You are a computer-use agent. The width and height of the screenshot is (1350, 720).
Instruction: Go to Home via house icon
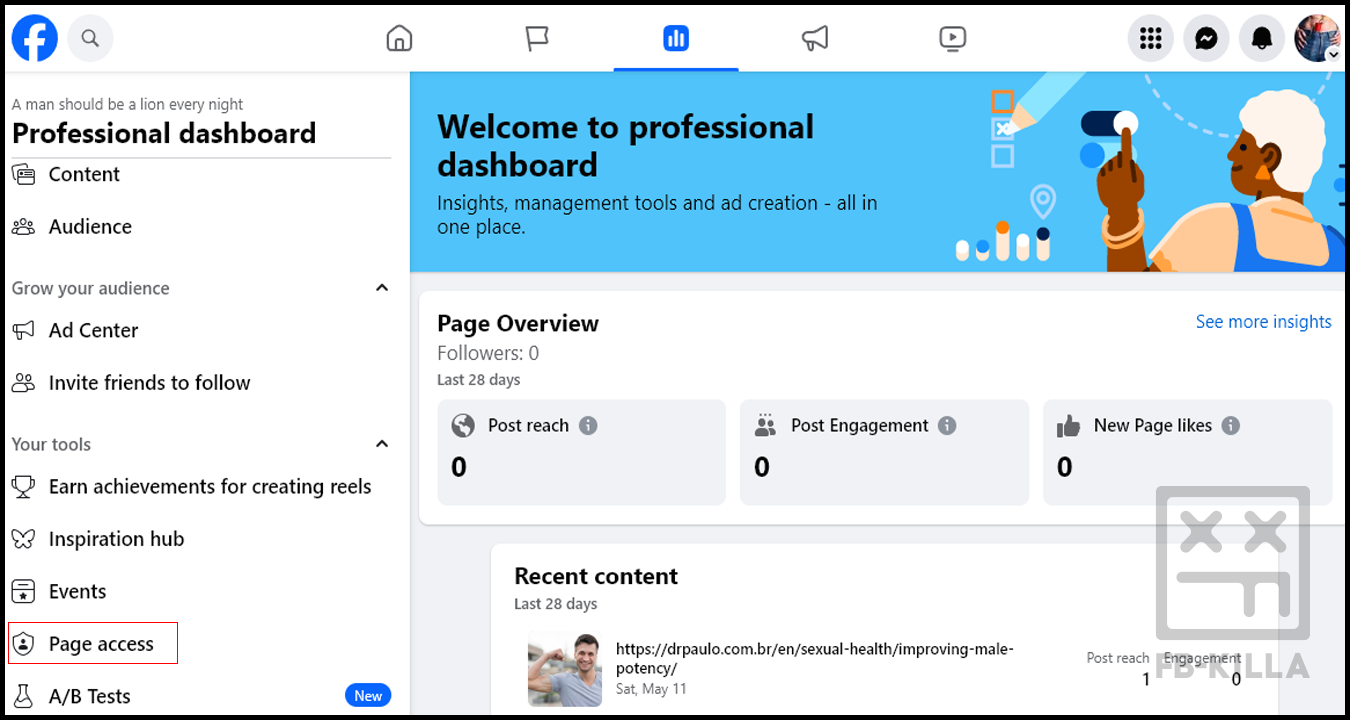pos(399,39)
